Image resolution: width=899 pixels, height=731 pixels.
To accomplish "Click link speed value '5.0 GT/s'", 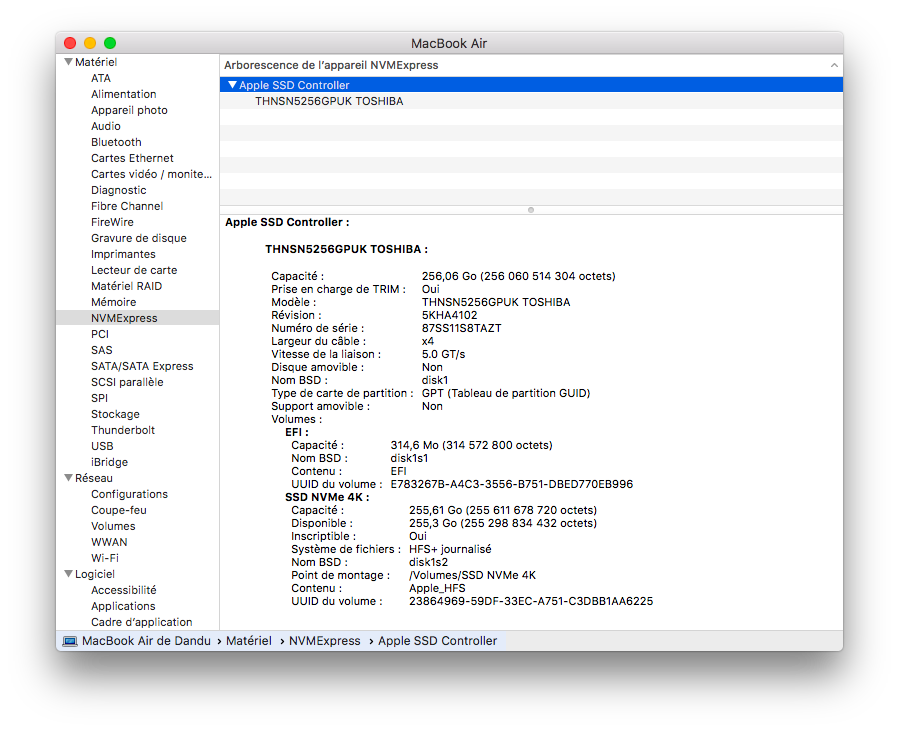I will (444, 354).
